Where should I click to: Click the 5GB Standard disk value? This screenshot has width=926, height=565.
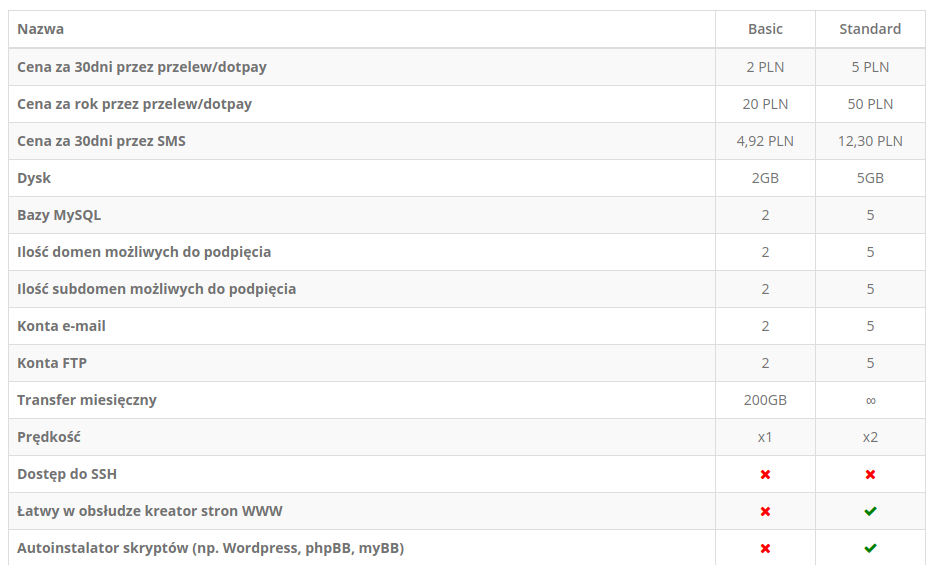(x=870, y=178)
